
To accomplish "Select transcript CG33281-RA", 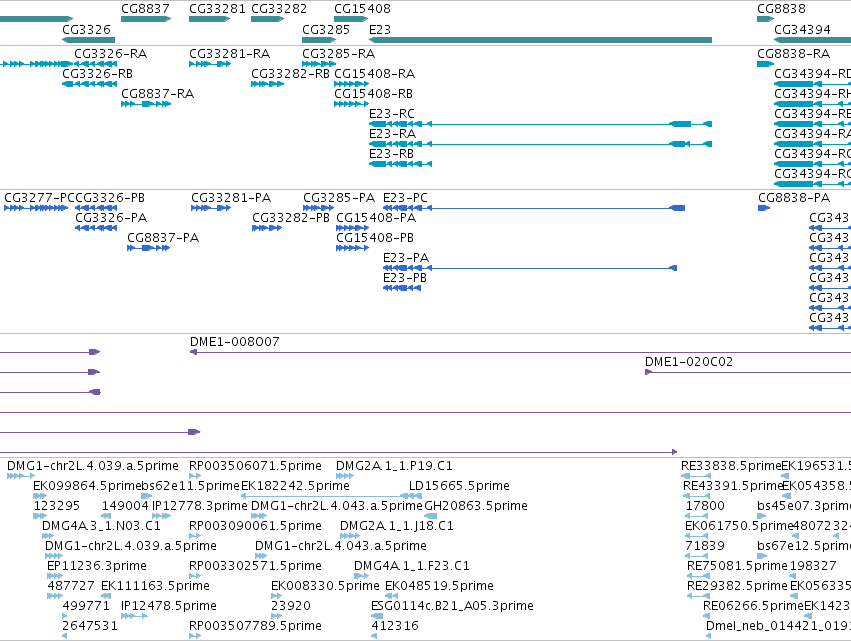I will (x=210, y=64).
